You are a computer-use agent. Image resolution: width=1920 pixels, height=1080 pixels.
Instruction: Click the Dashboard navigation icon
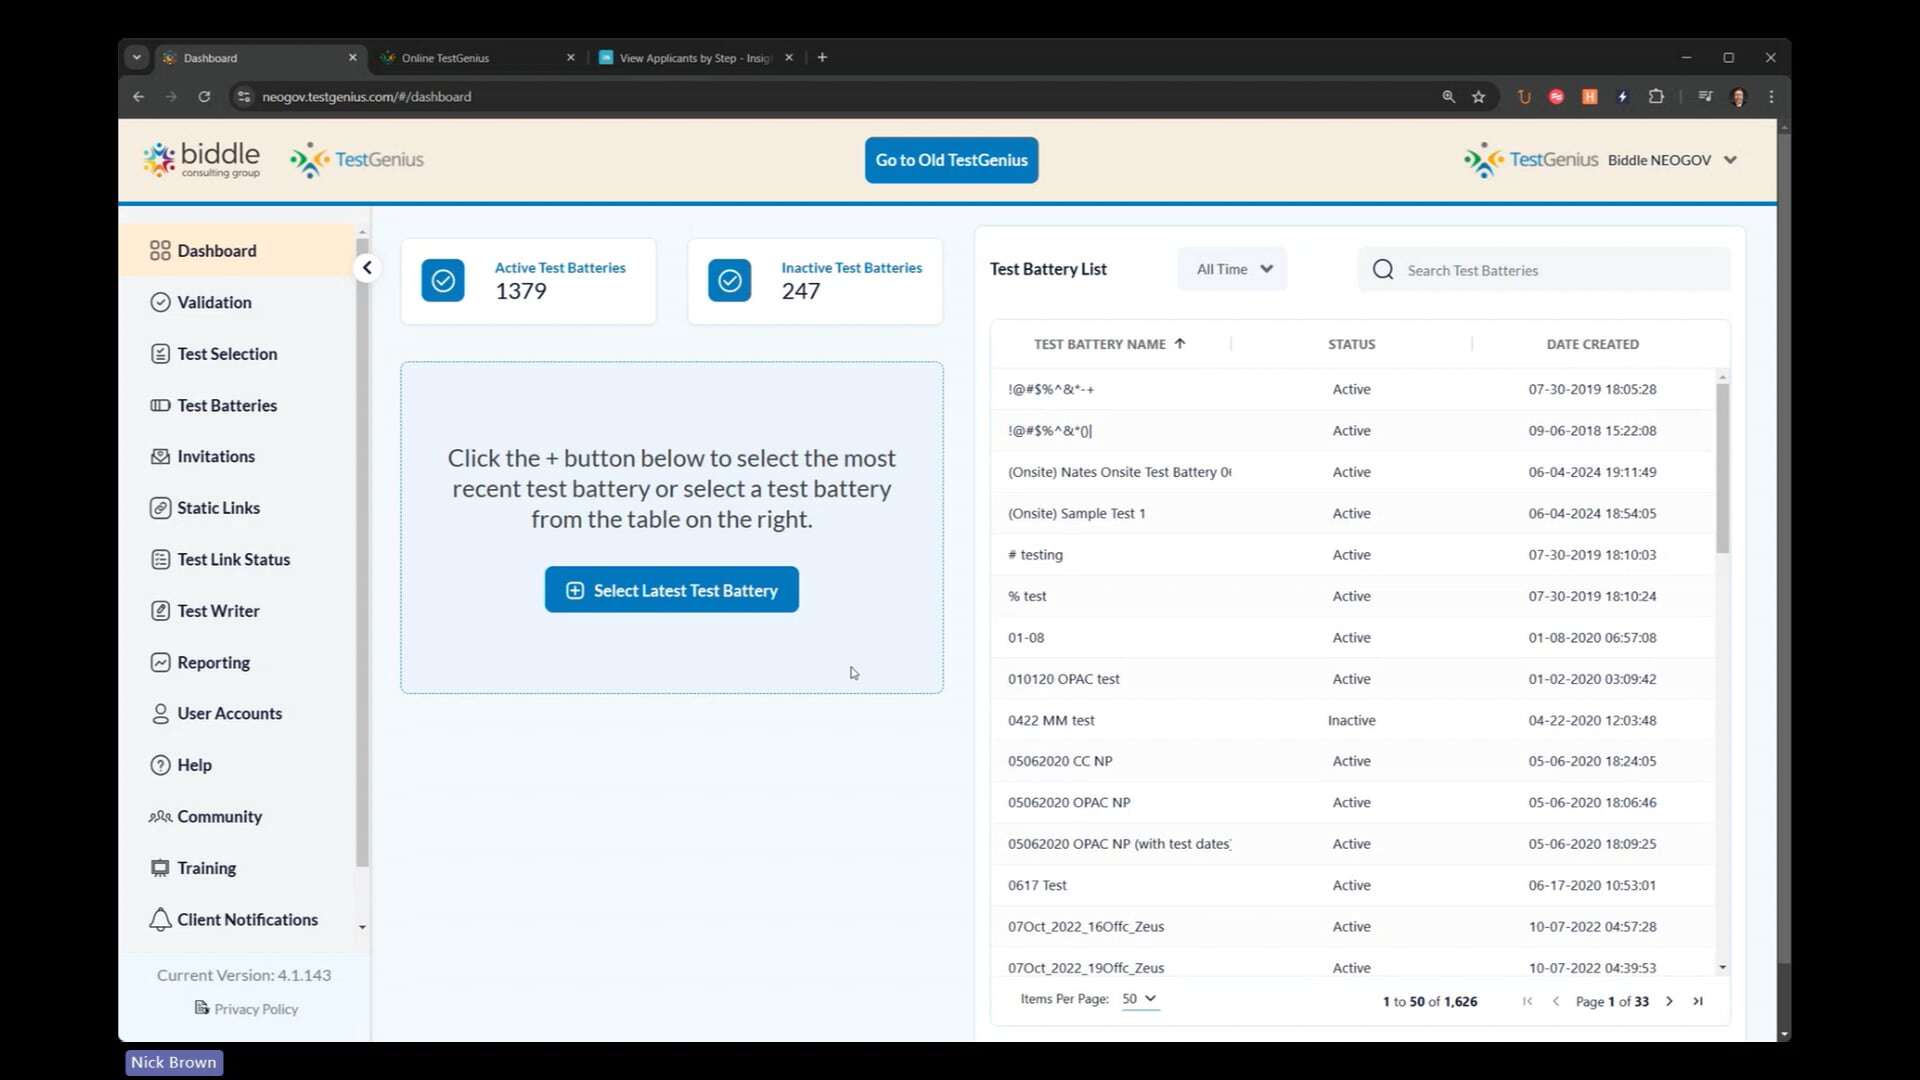[158, 251]
